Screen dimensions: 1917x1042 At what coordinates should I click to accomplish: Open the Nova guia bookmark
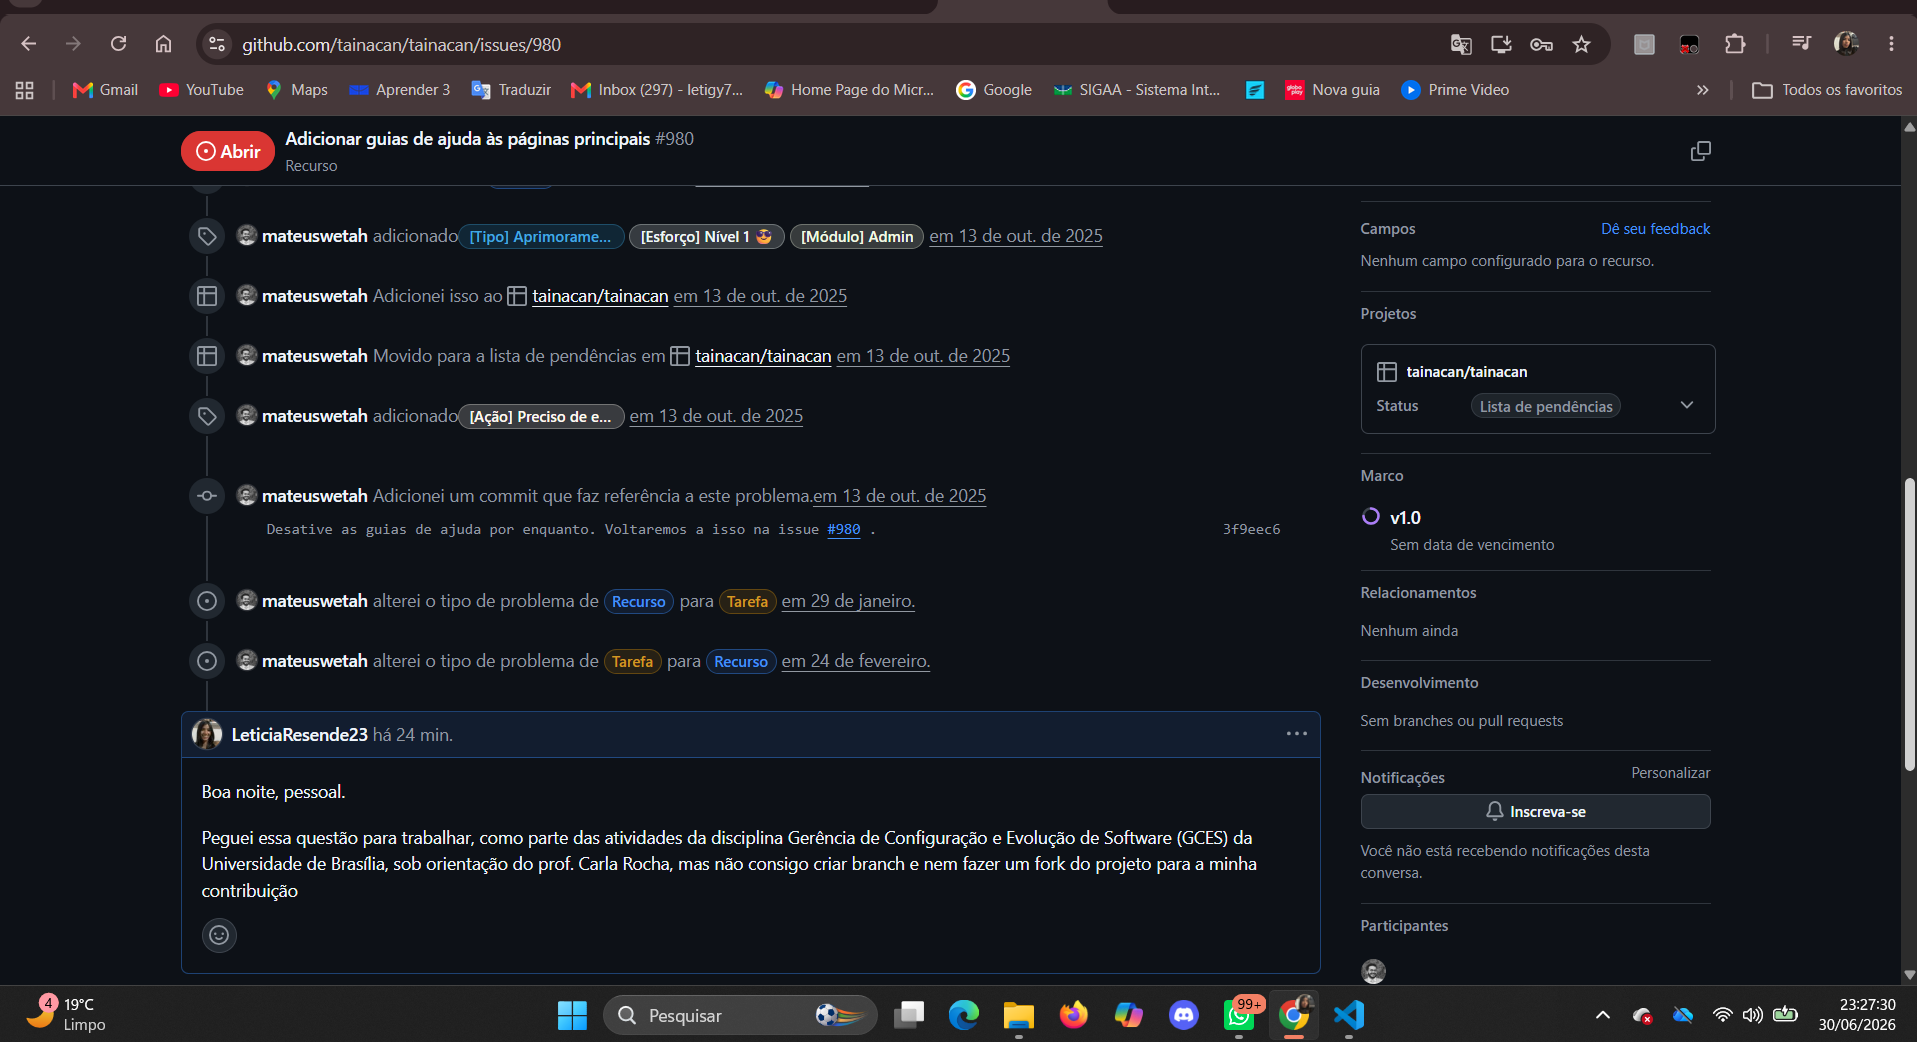(x=1333, y=90)
